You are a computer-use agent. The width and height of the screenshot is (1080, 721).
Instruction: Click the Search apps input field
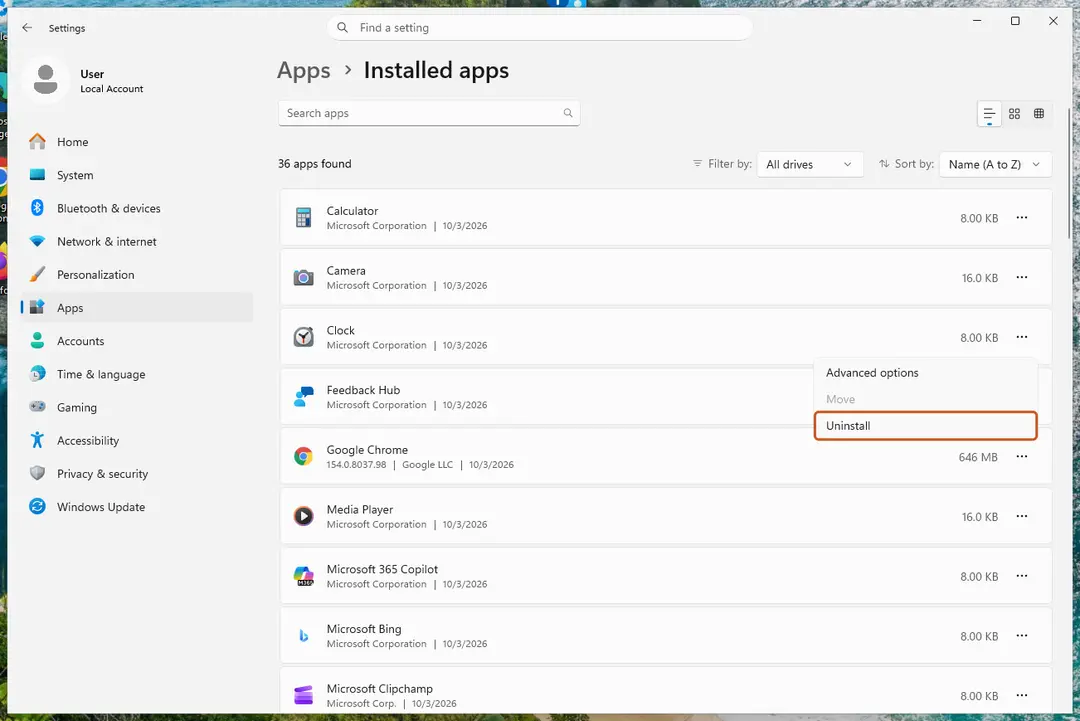(428, 113)
